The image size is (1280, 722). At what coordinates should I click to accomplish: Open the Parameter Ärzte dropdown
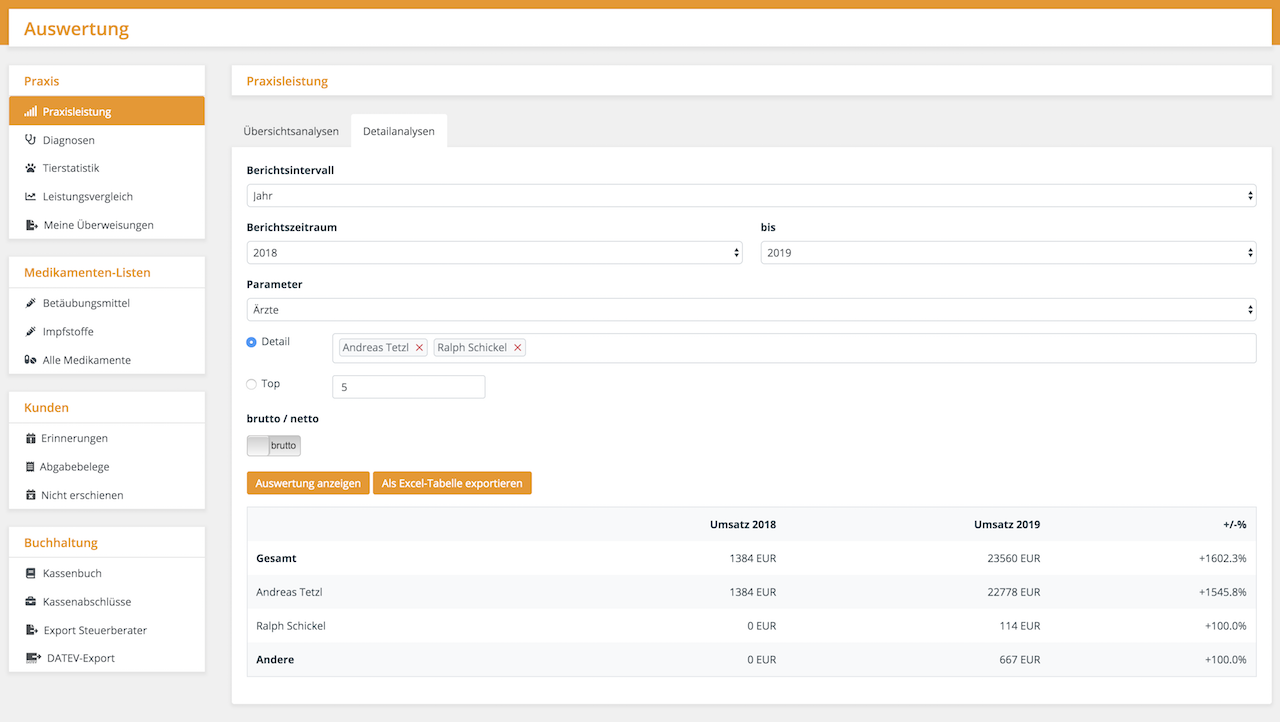tap(751, 310)
